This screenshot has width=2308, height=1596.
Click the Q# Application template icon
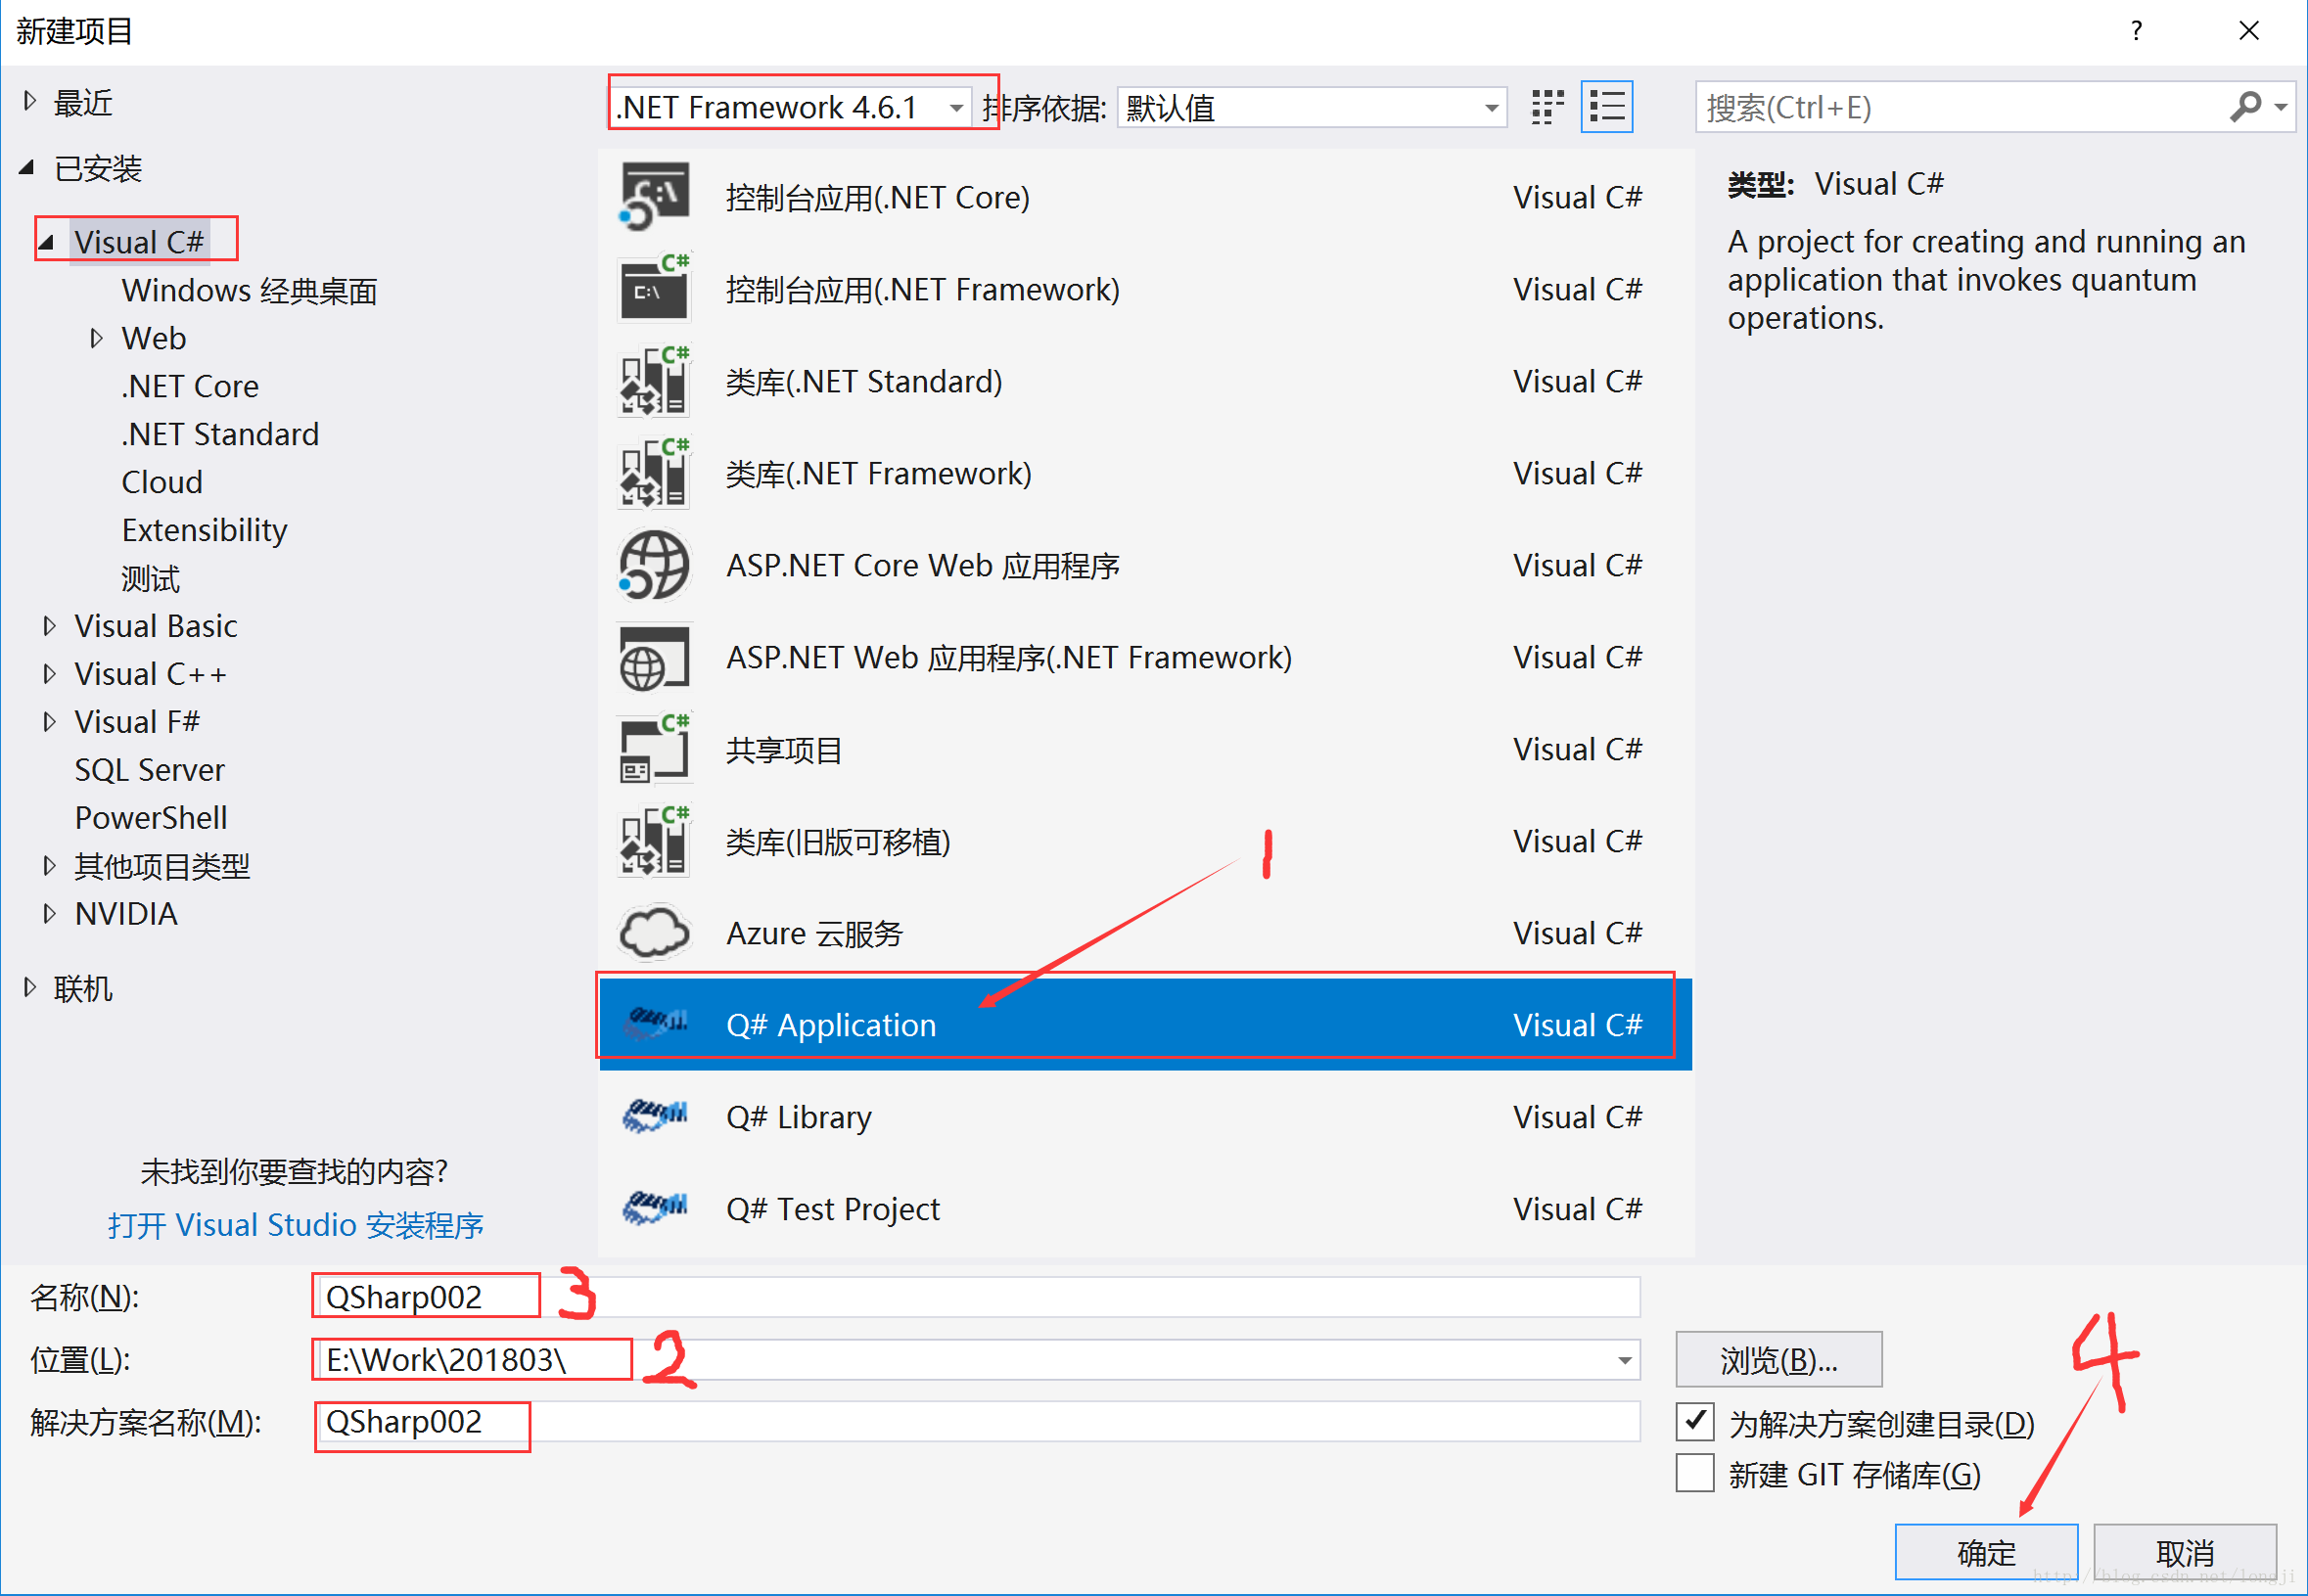(655, 1024)
